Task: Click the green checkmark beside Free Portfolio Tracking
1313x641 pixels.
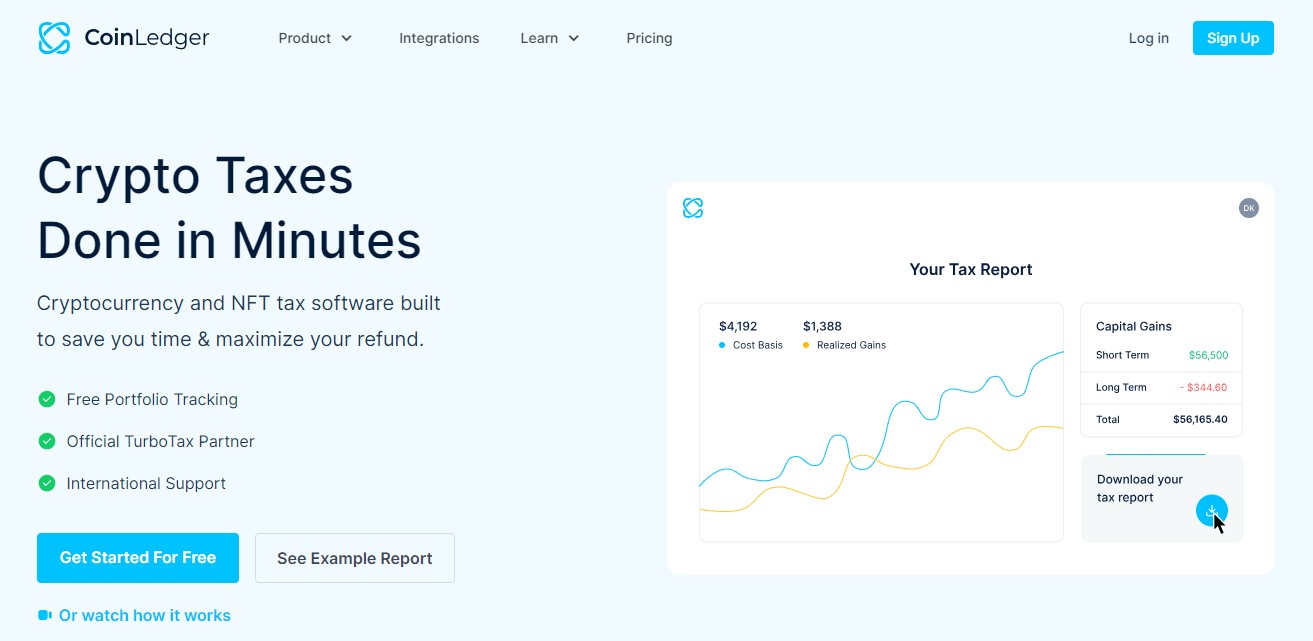Action: click(46, 399)
